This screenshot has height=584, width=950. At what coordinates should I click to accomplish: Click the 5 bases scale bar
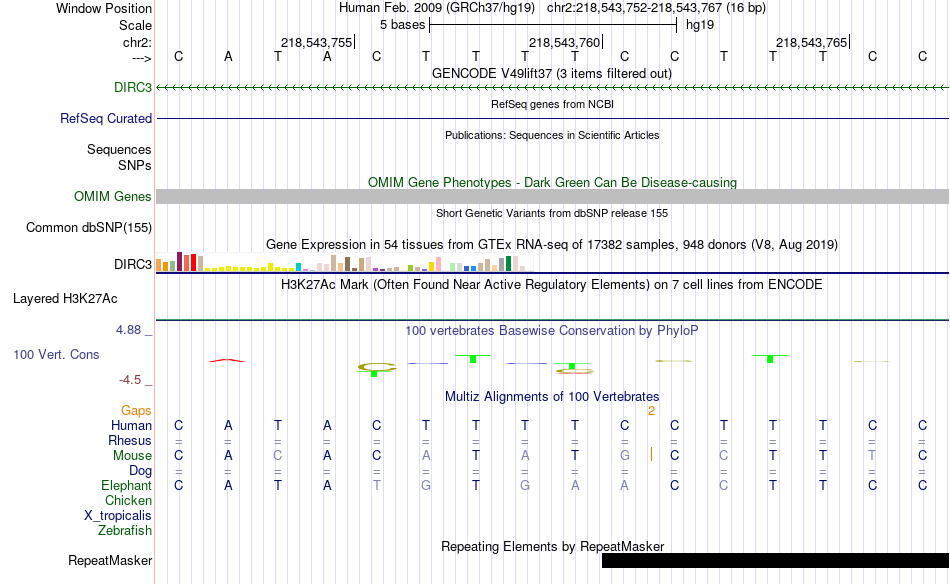coord(553,25)
